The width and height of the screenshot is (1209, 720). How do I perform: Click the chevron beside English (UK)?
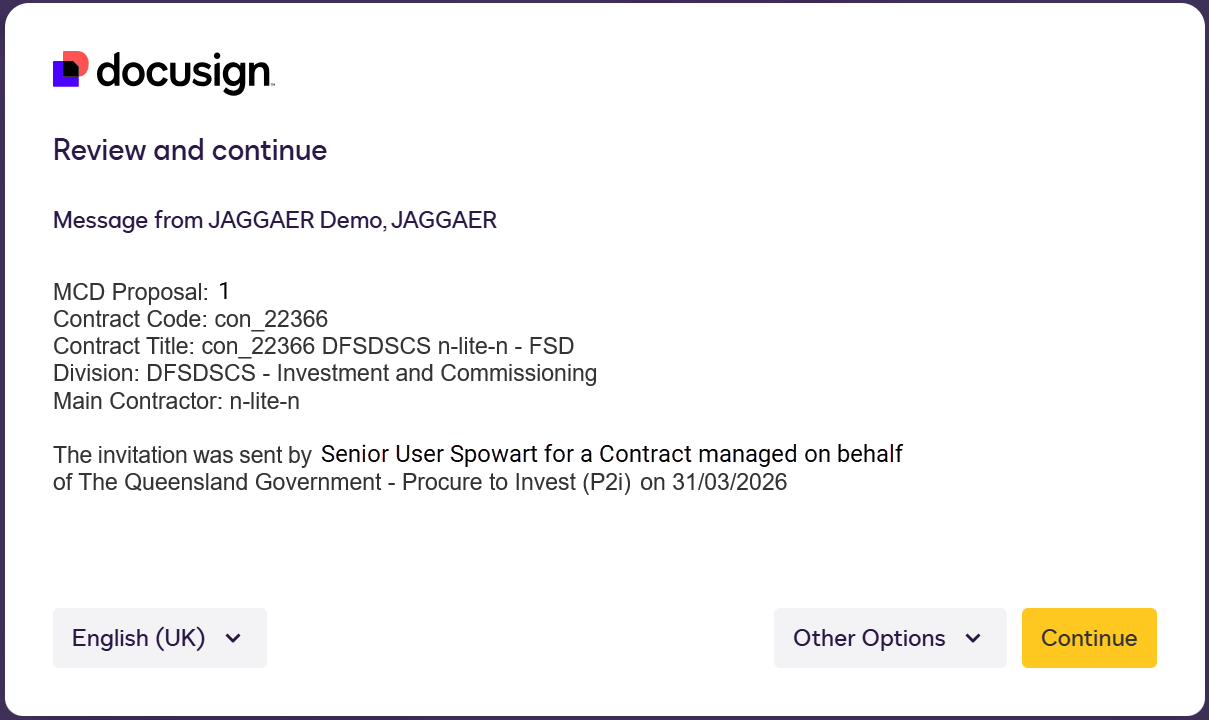coord(233,638)
